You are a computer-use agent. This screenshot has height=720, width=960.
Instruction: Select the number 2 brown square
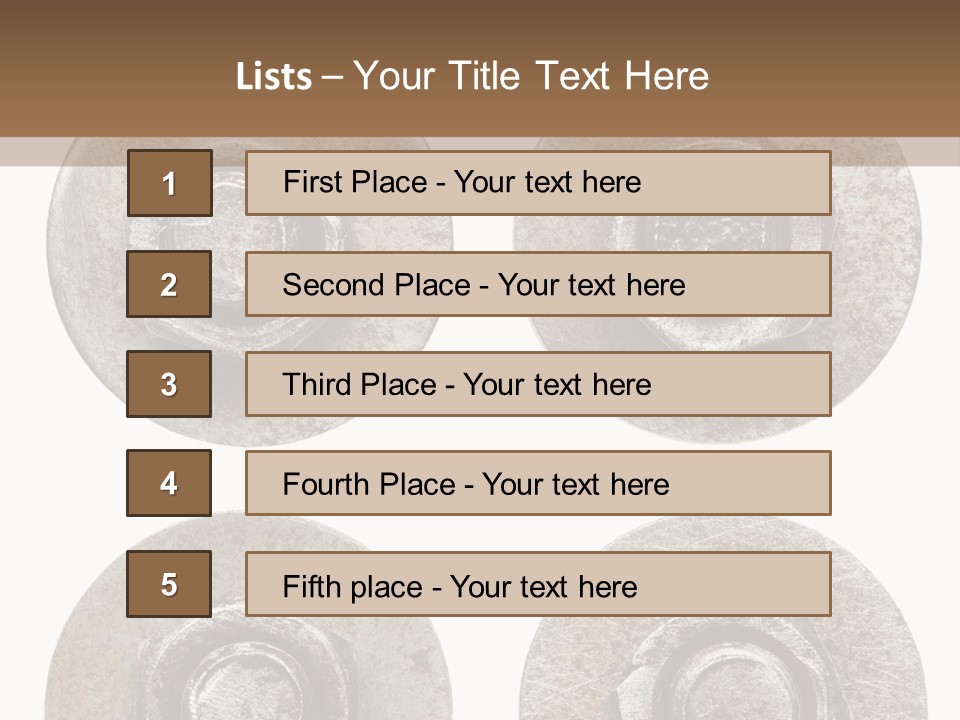pyautogui.click(x=169, y=284)
